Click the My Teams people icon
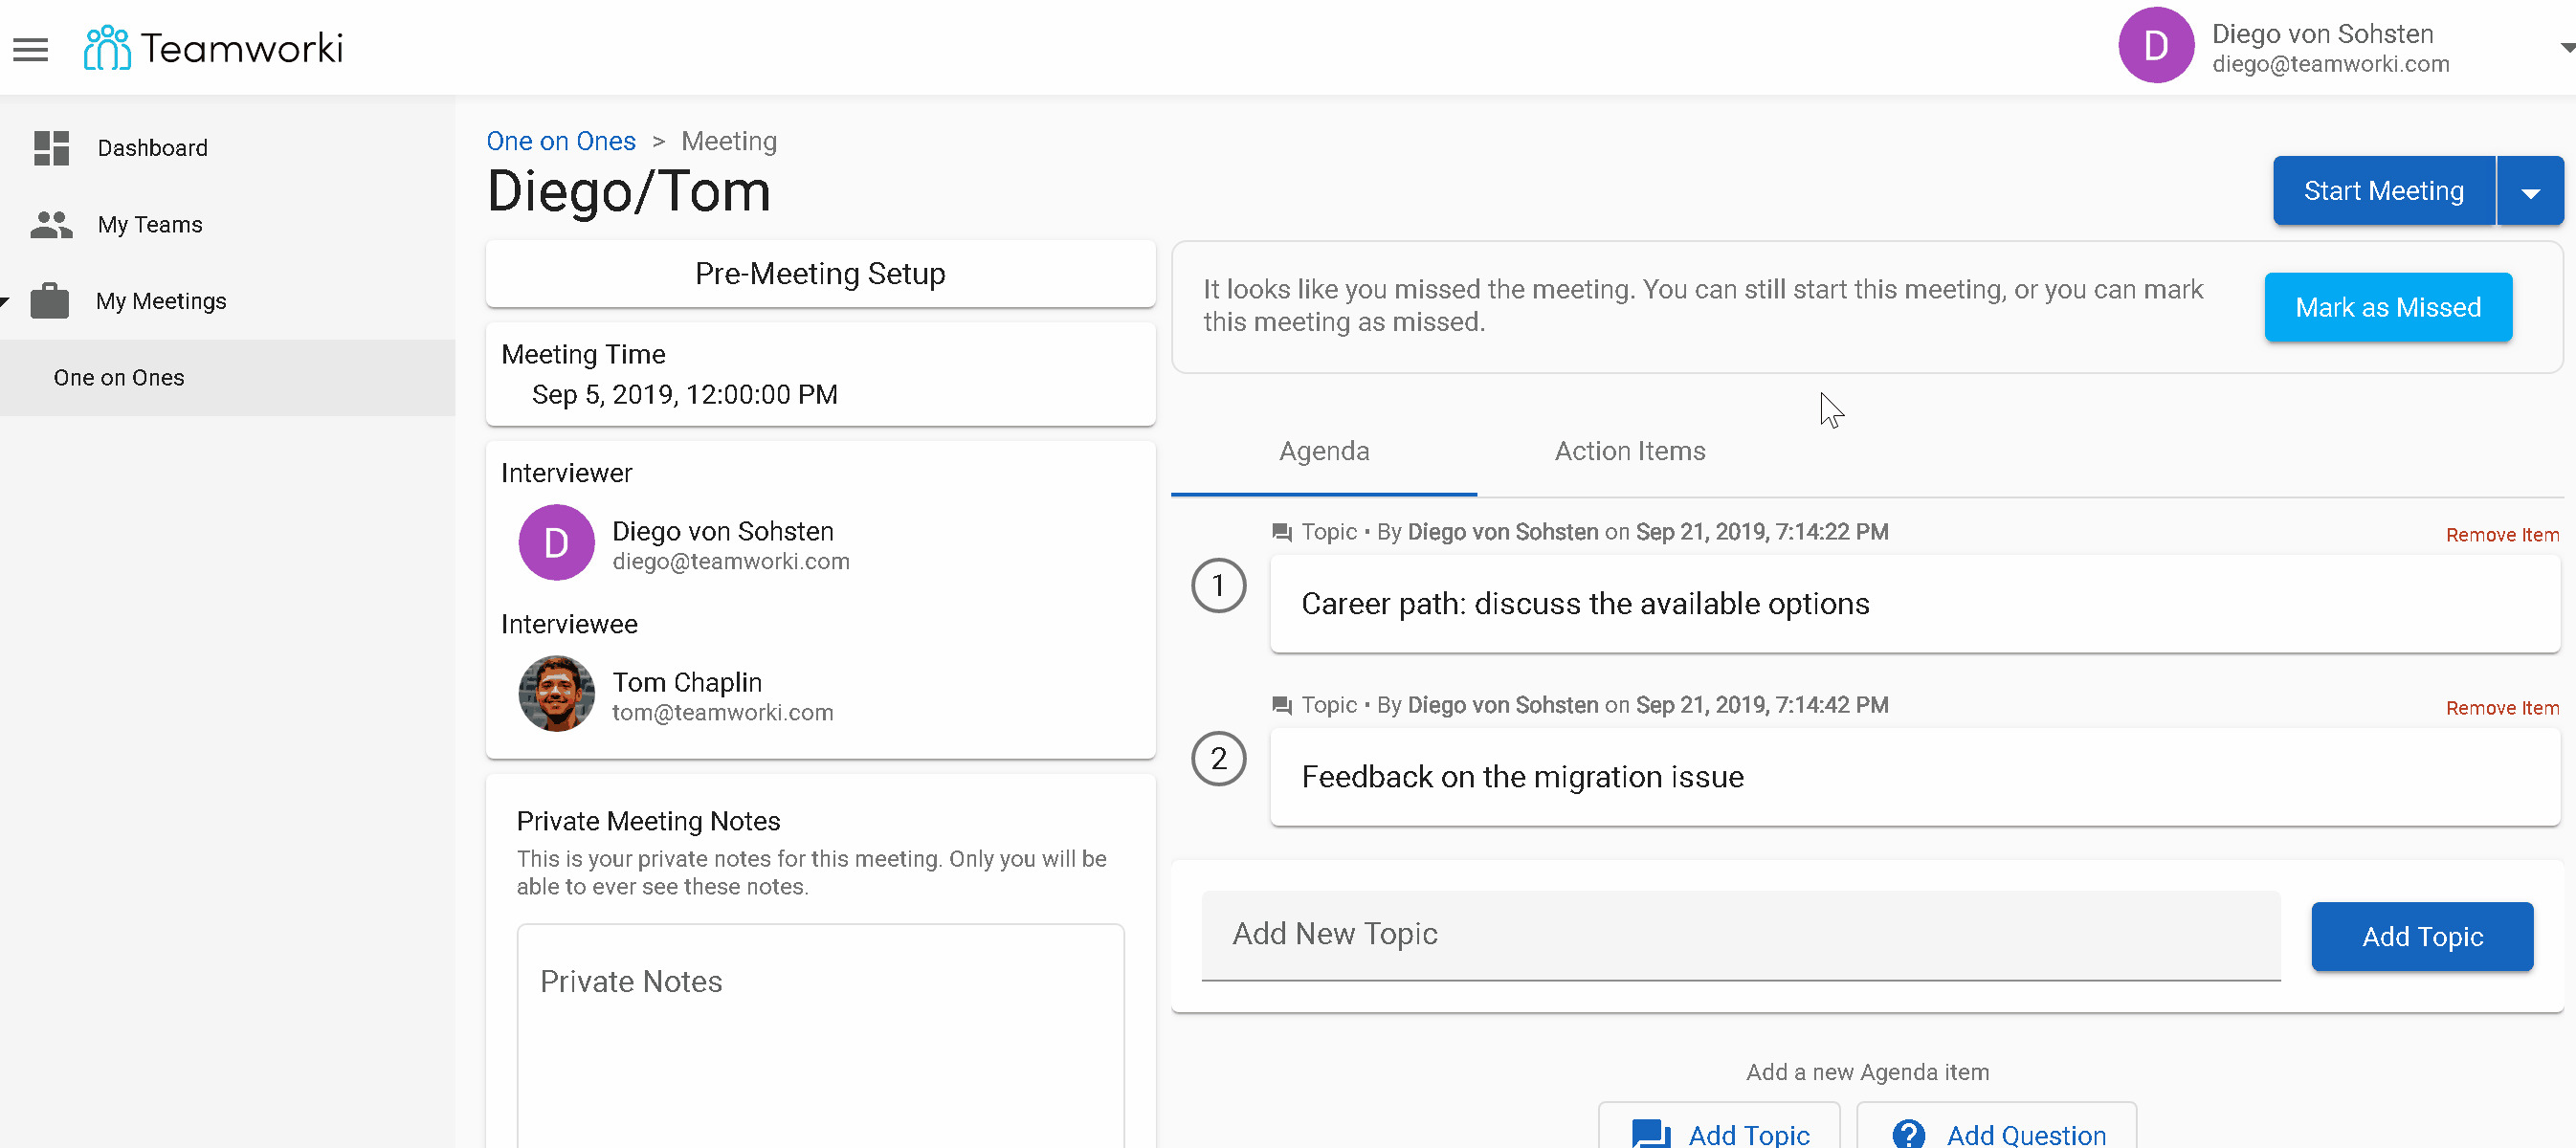This screenshot has width=2576, height=1148. click(x=51, y=225)
